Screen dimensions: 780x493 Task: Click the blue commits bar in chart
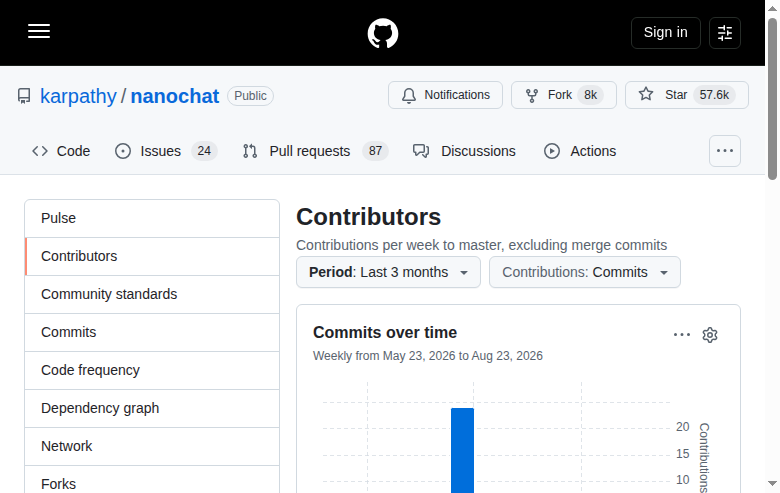point(462,450)
